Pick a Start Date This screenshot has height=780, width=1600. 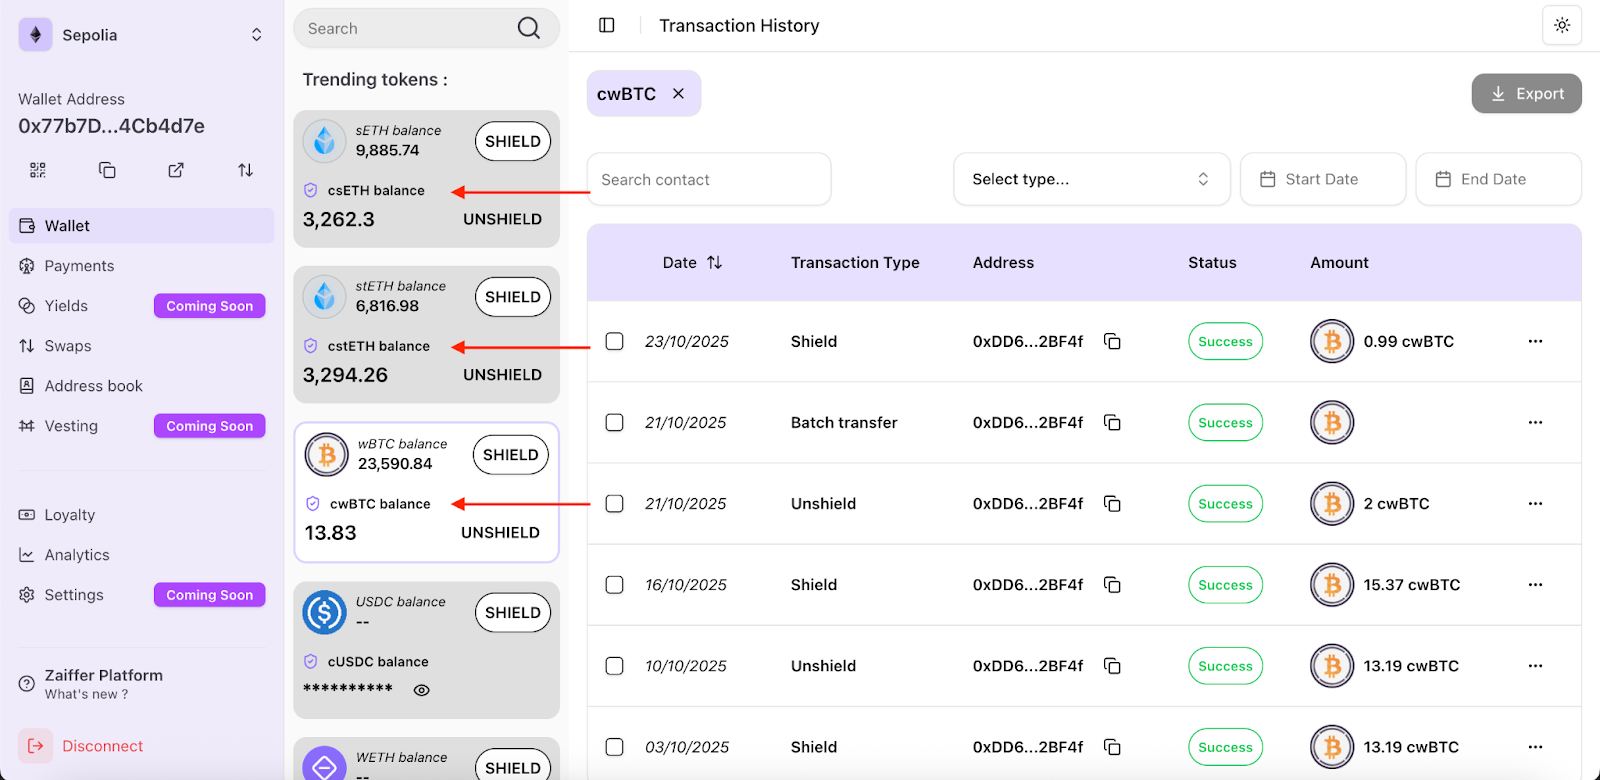coord(1323,179)
